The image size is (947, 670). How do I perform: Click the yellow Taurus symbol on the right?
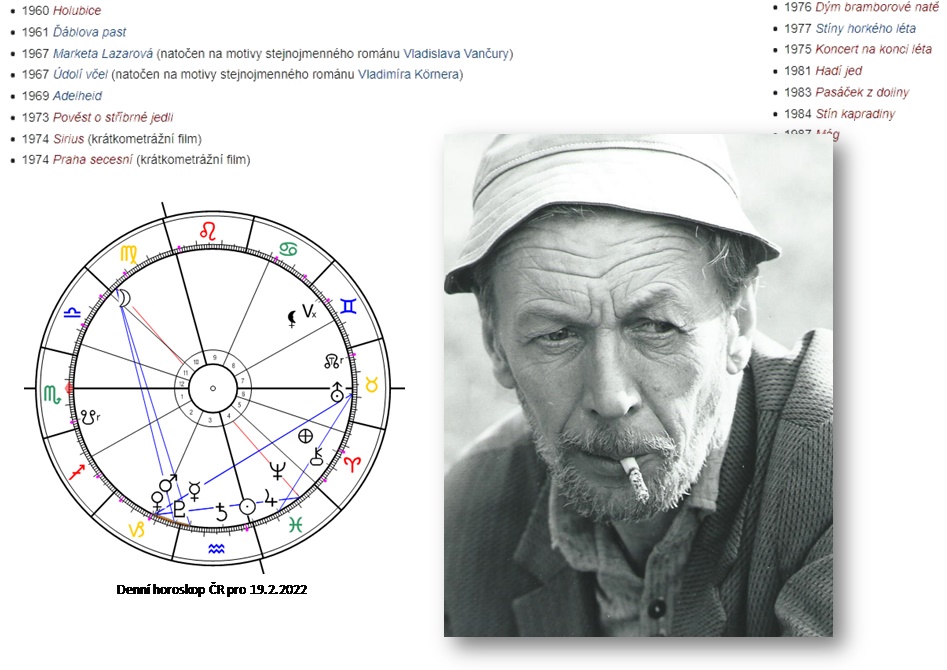click(x=372, y=385)
